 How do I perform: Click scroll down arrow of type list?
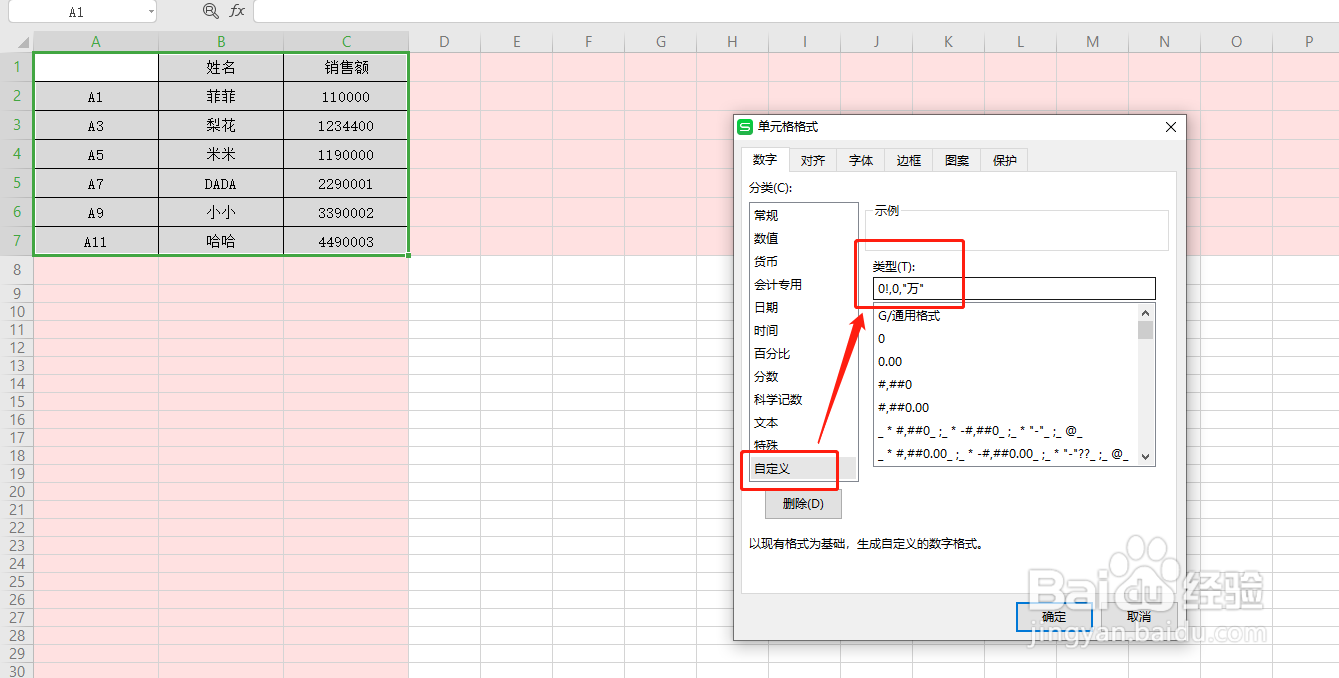[1146, 457]
